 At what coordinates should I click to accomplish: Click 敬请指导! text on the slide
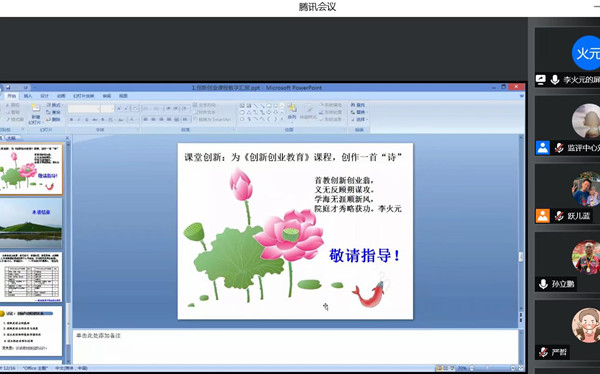[364, 255]
